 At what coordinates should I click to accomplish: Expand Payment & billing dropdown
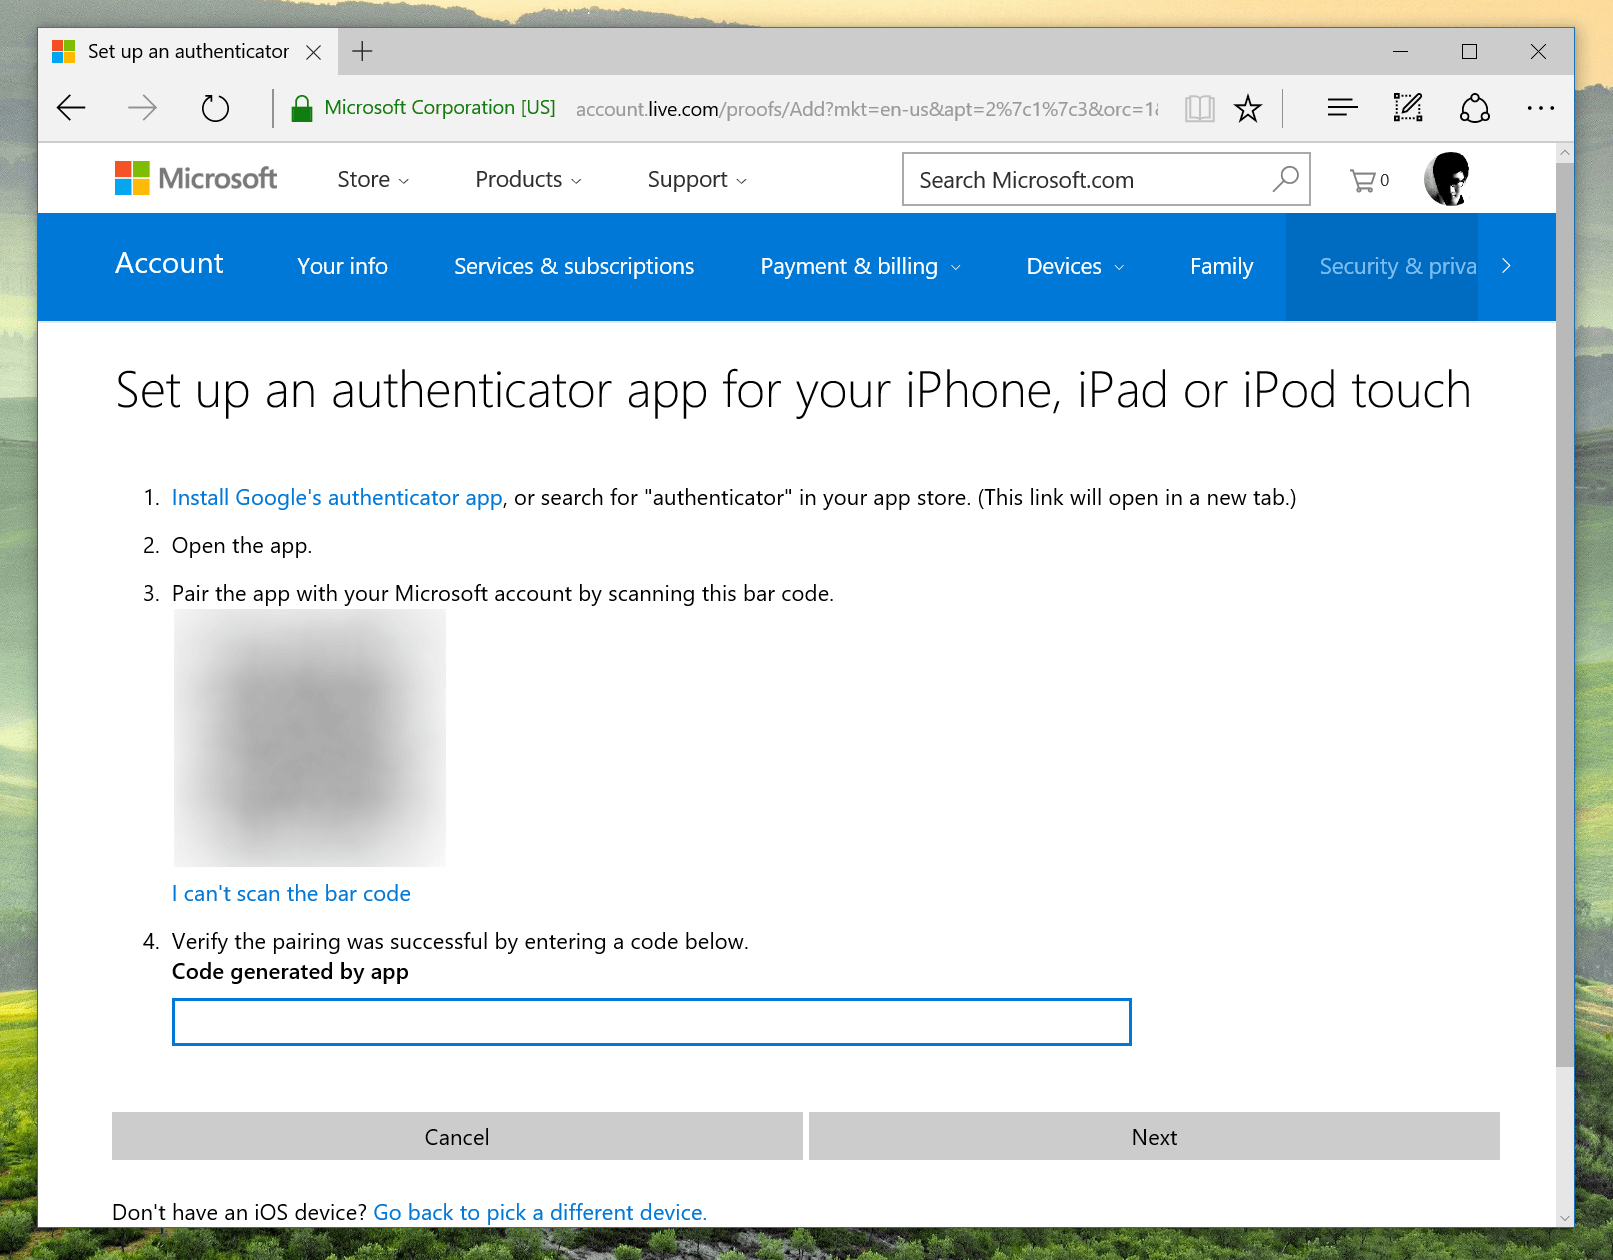(860, 266)
